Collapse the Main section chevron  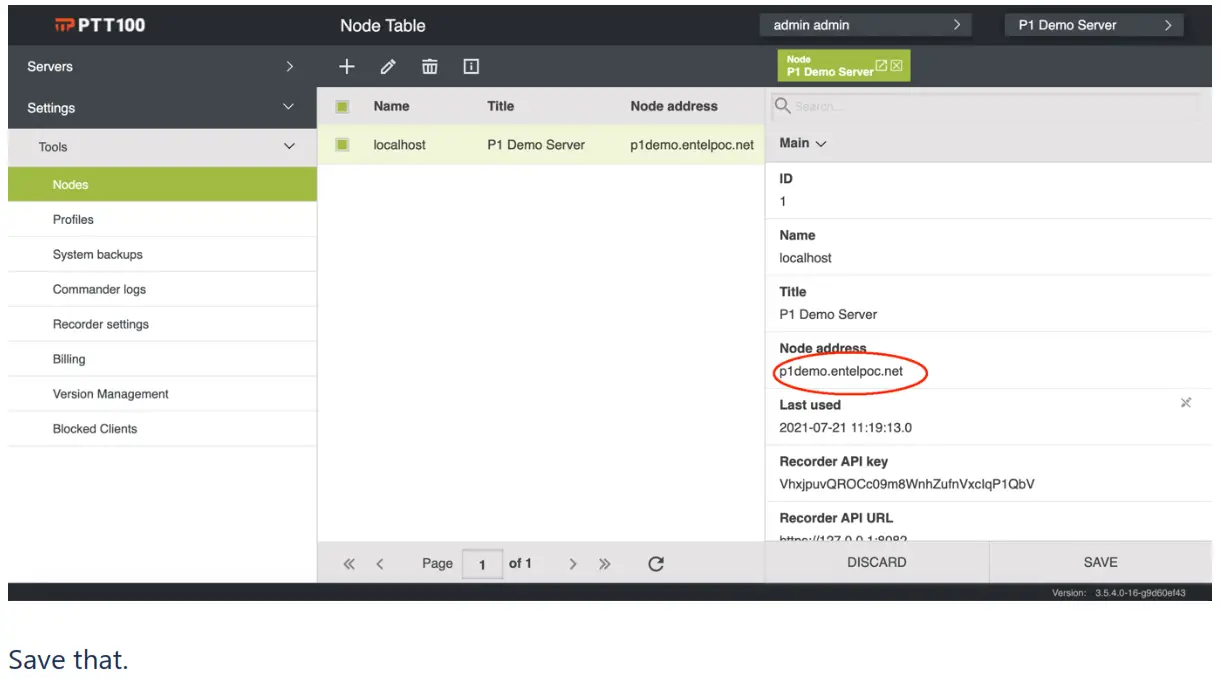[821, 144]
